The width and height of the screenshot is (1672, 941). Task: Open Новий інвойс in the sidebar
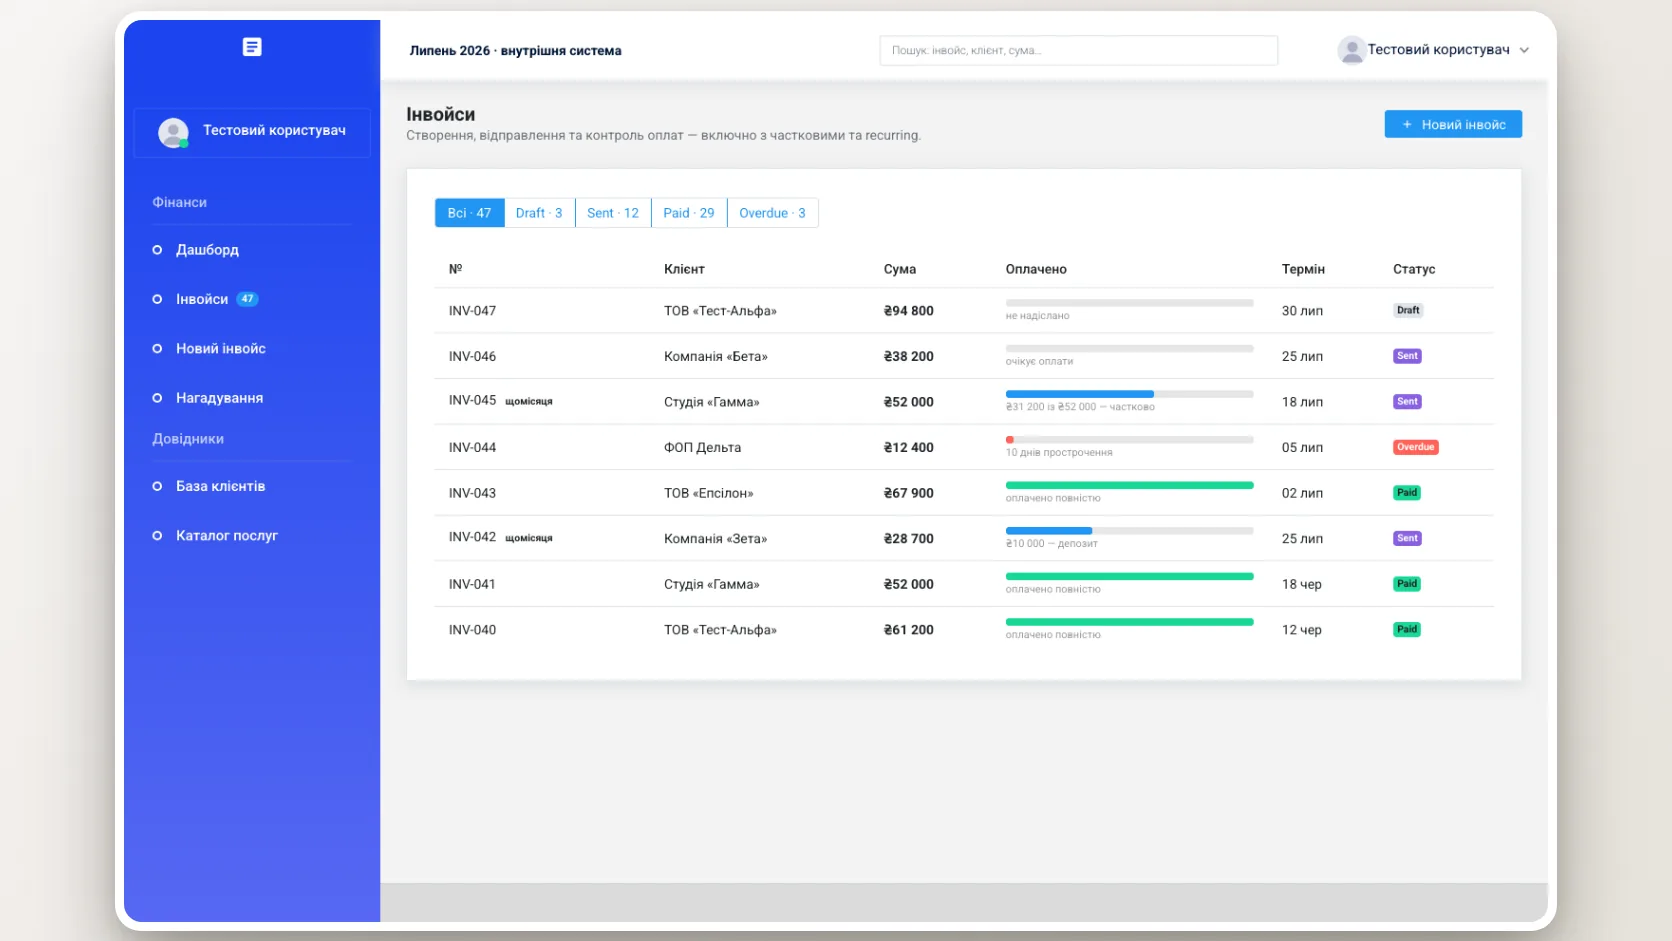pos(221,348)
